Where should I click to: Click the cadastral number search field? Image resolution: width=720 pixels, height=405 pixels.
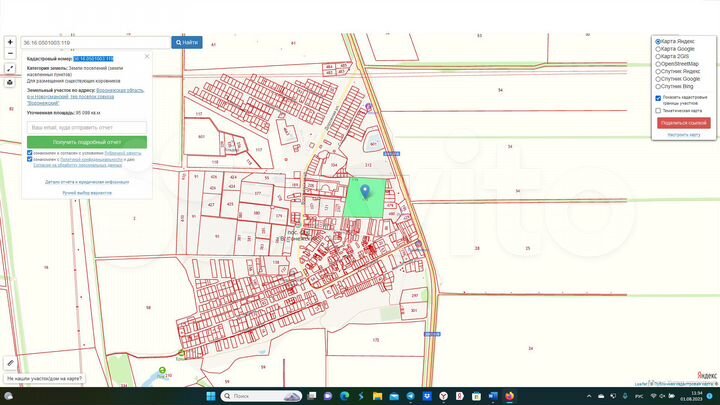pos(95,42)
